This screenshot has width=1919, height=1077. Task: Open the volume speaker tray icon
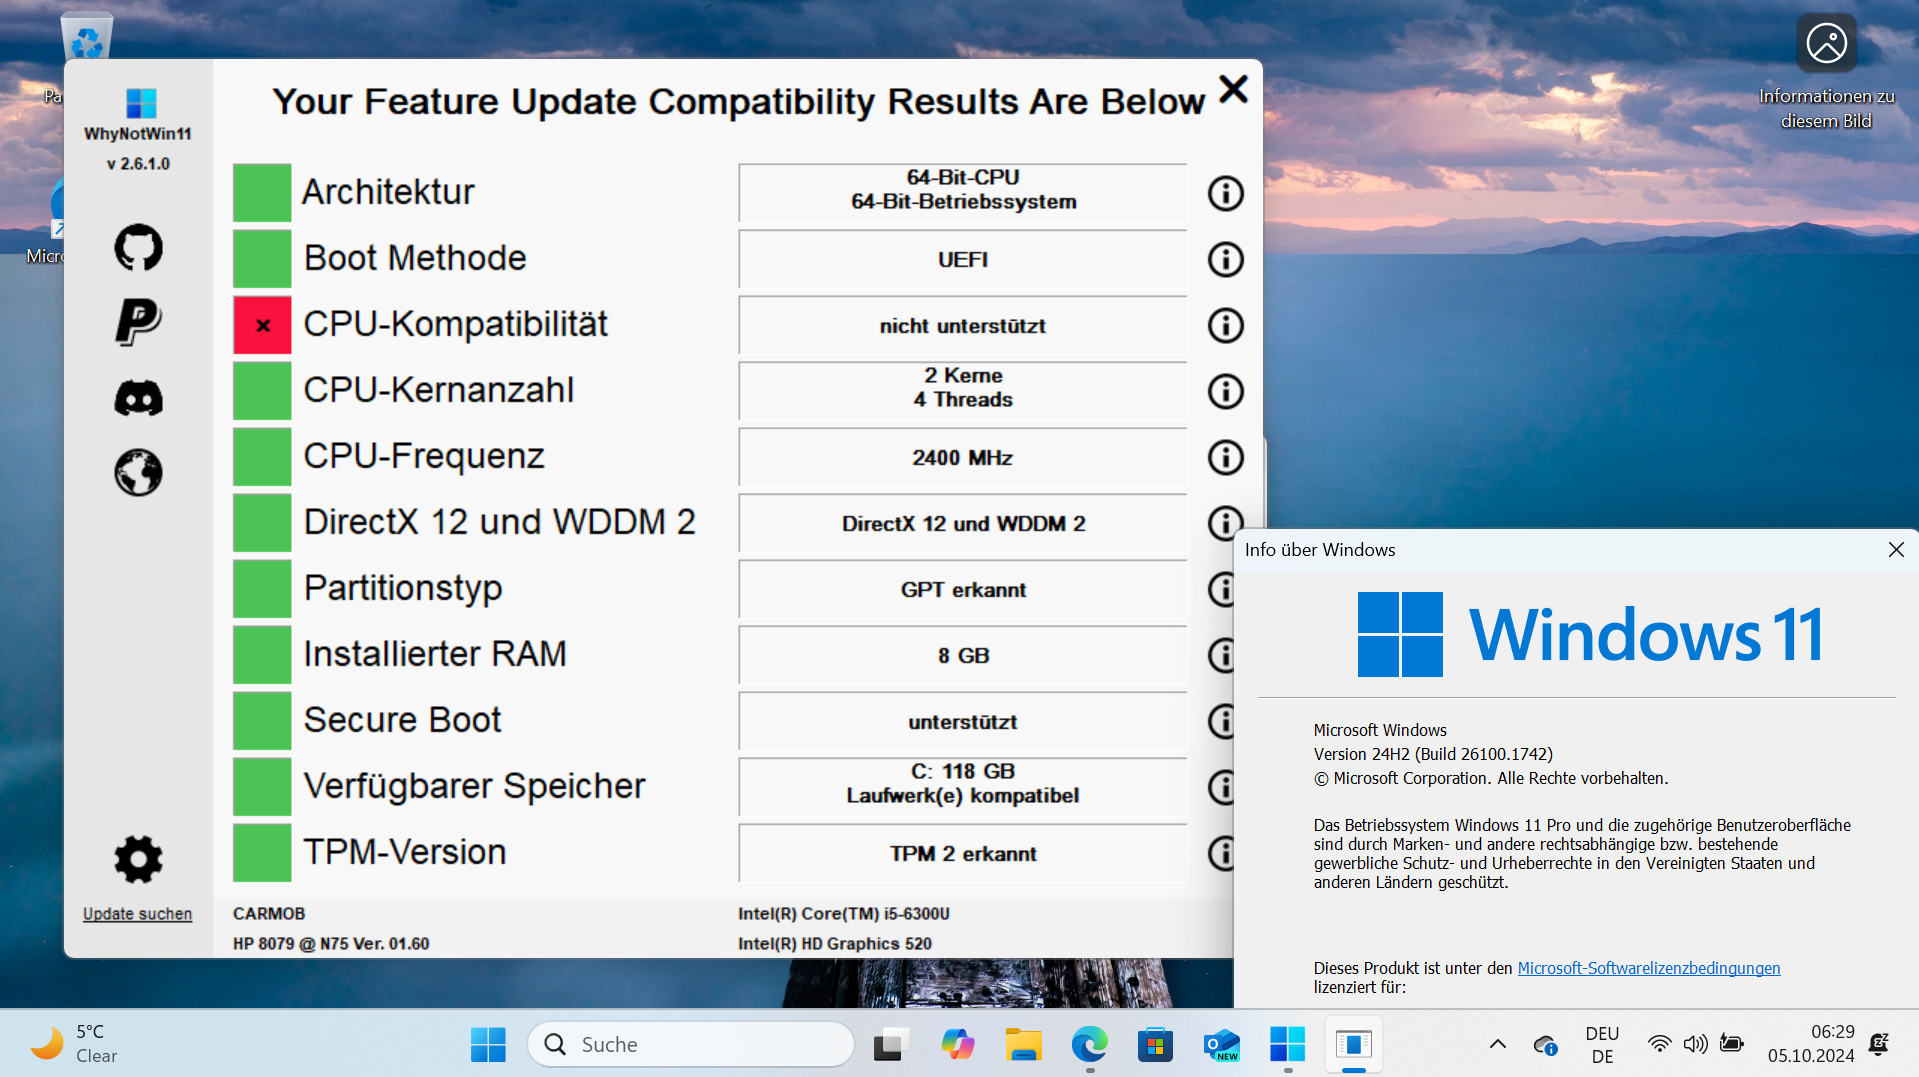point(1695,1044)
